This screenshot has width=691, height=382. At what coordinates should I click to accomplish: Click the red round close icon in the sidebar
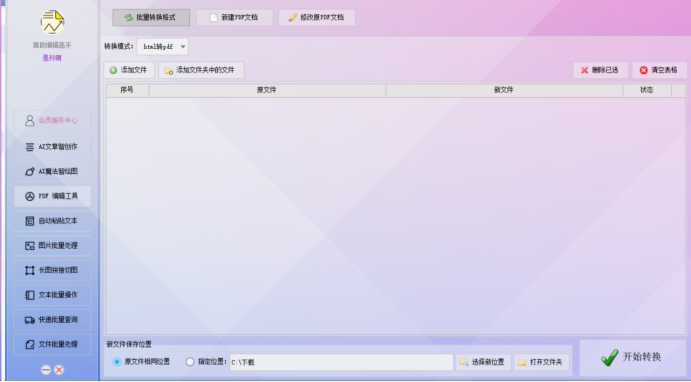coord(59,370)
